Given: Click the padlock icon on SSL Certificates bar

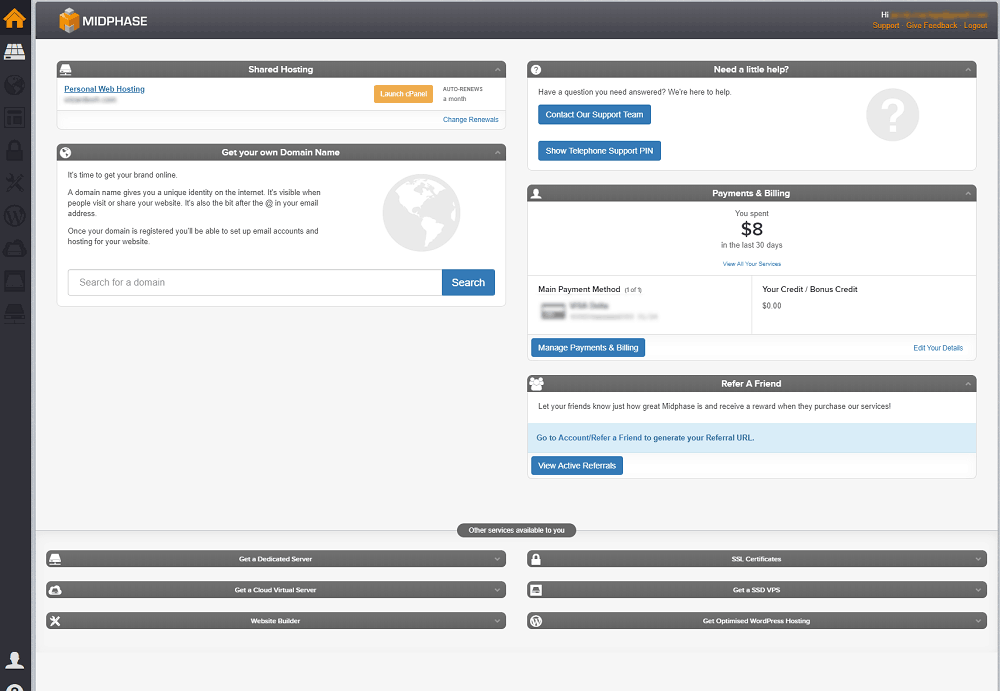Looking at the screenshot, I should [x=536, y=559].
